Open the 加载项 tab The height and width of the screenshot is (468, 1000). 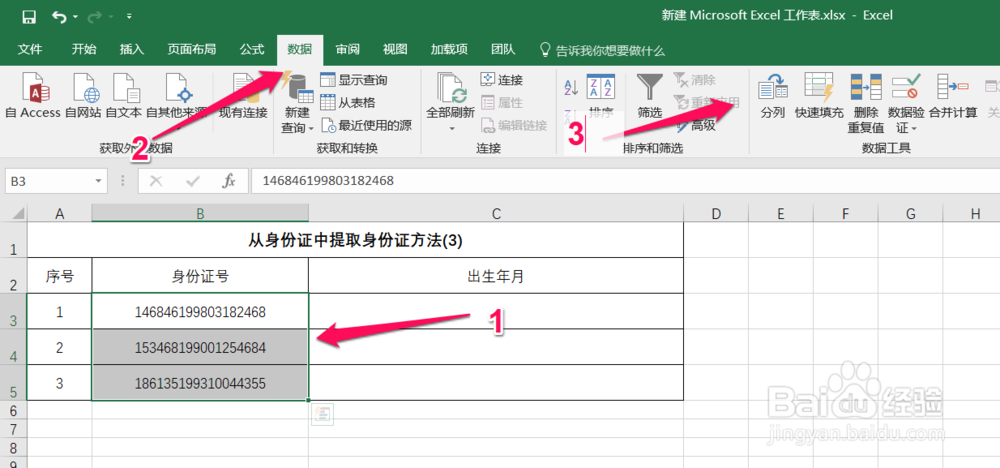[x=449, y=49]
